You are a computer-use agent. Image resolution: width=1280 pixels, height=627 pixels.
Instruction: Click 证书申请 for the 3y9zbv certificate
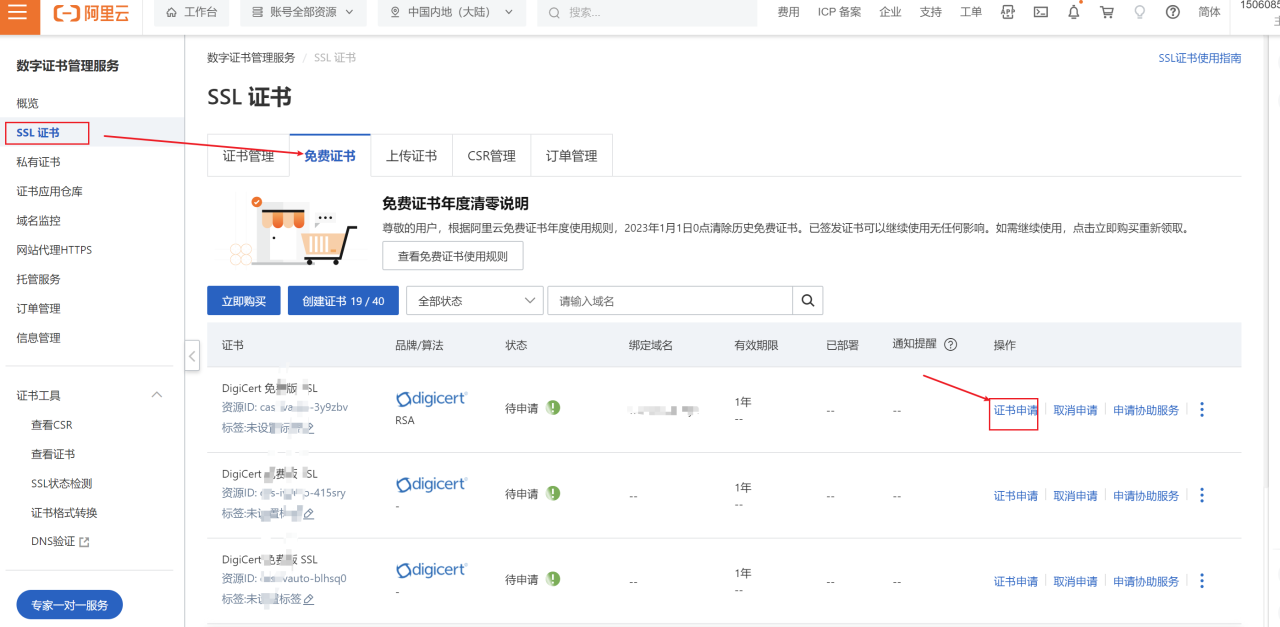1015,410
